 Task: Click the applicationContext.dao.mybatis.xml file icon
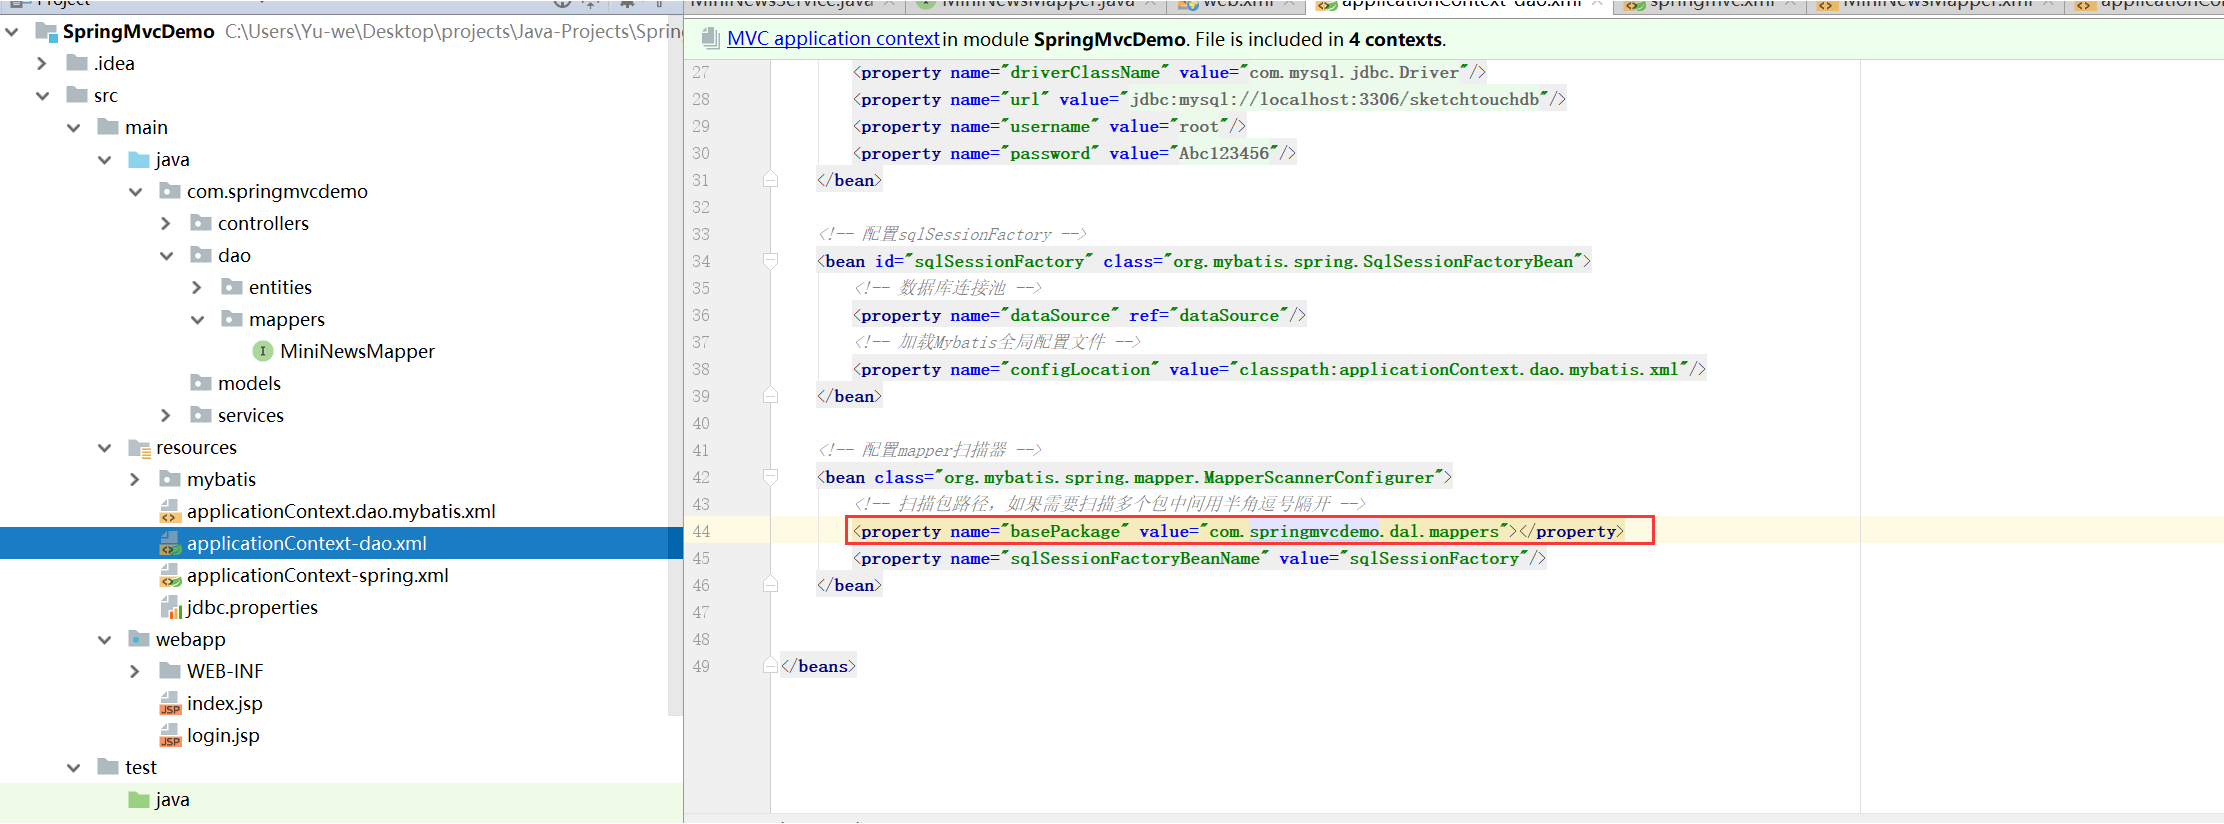pos(170,511)
